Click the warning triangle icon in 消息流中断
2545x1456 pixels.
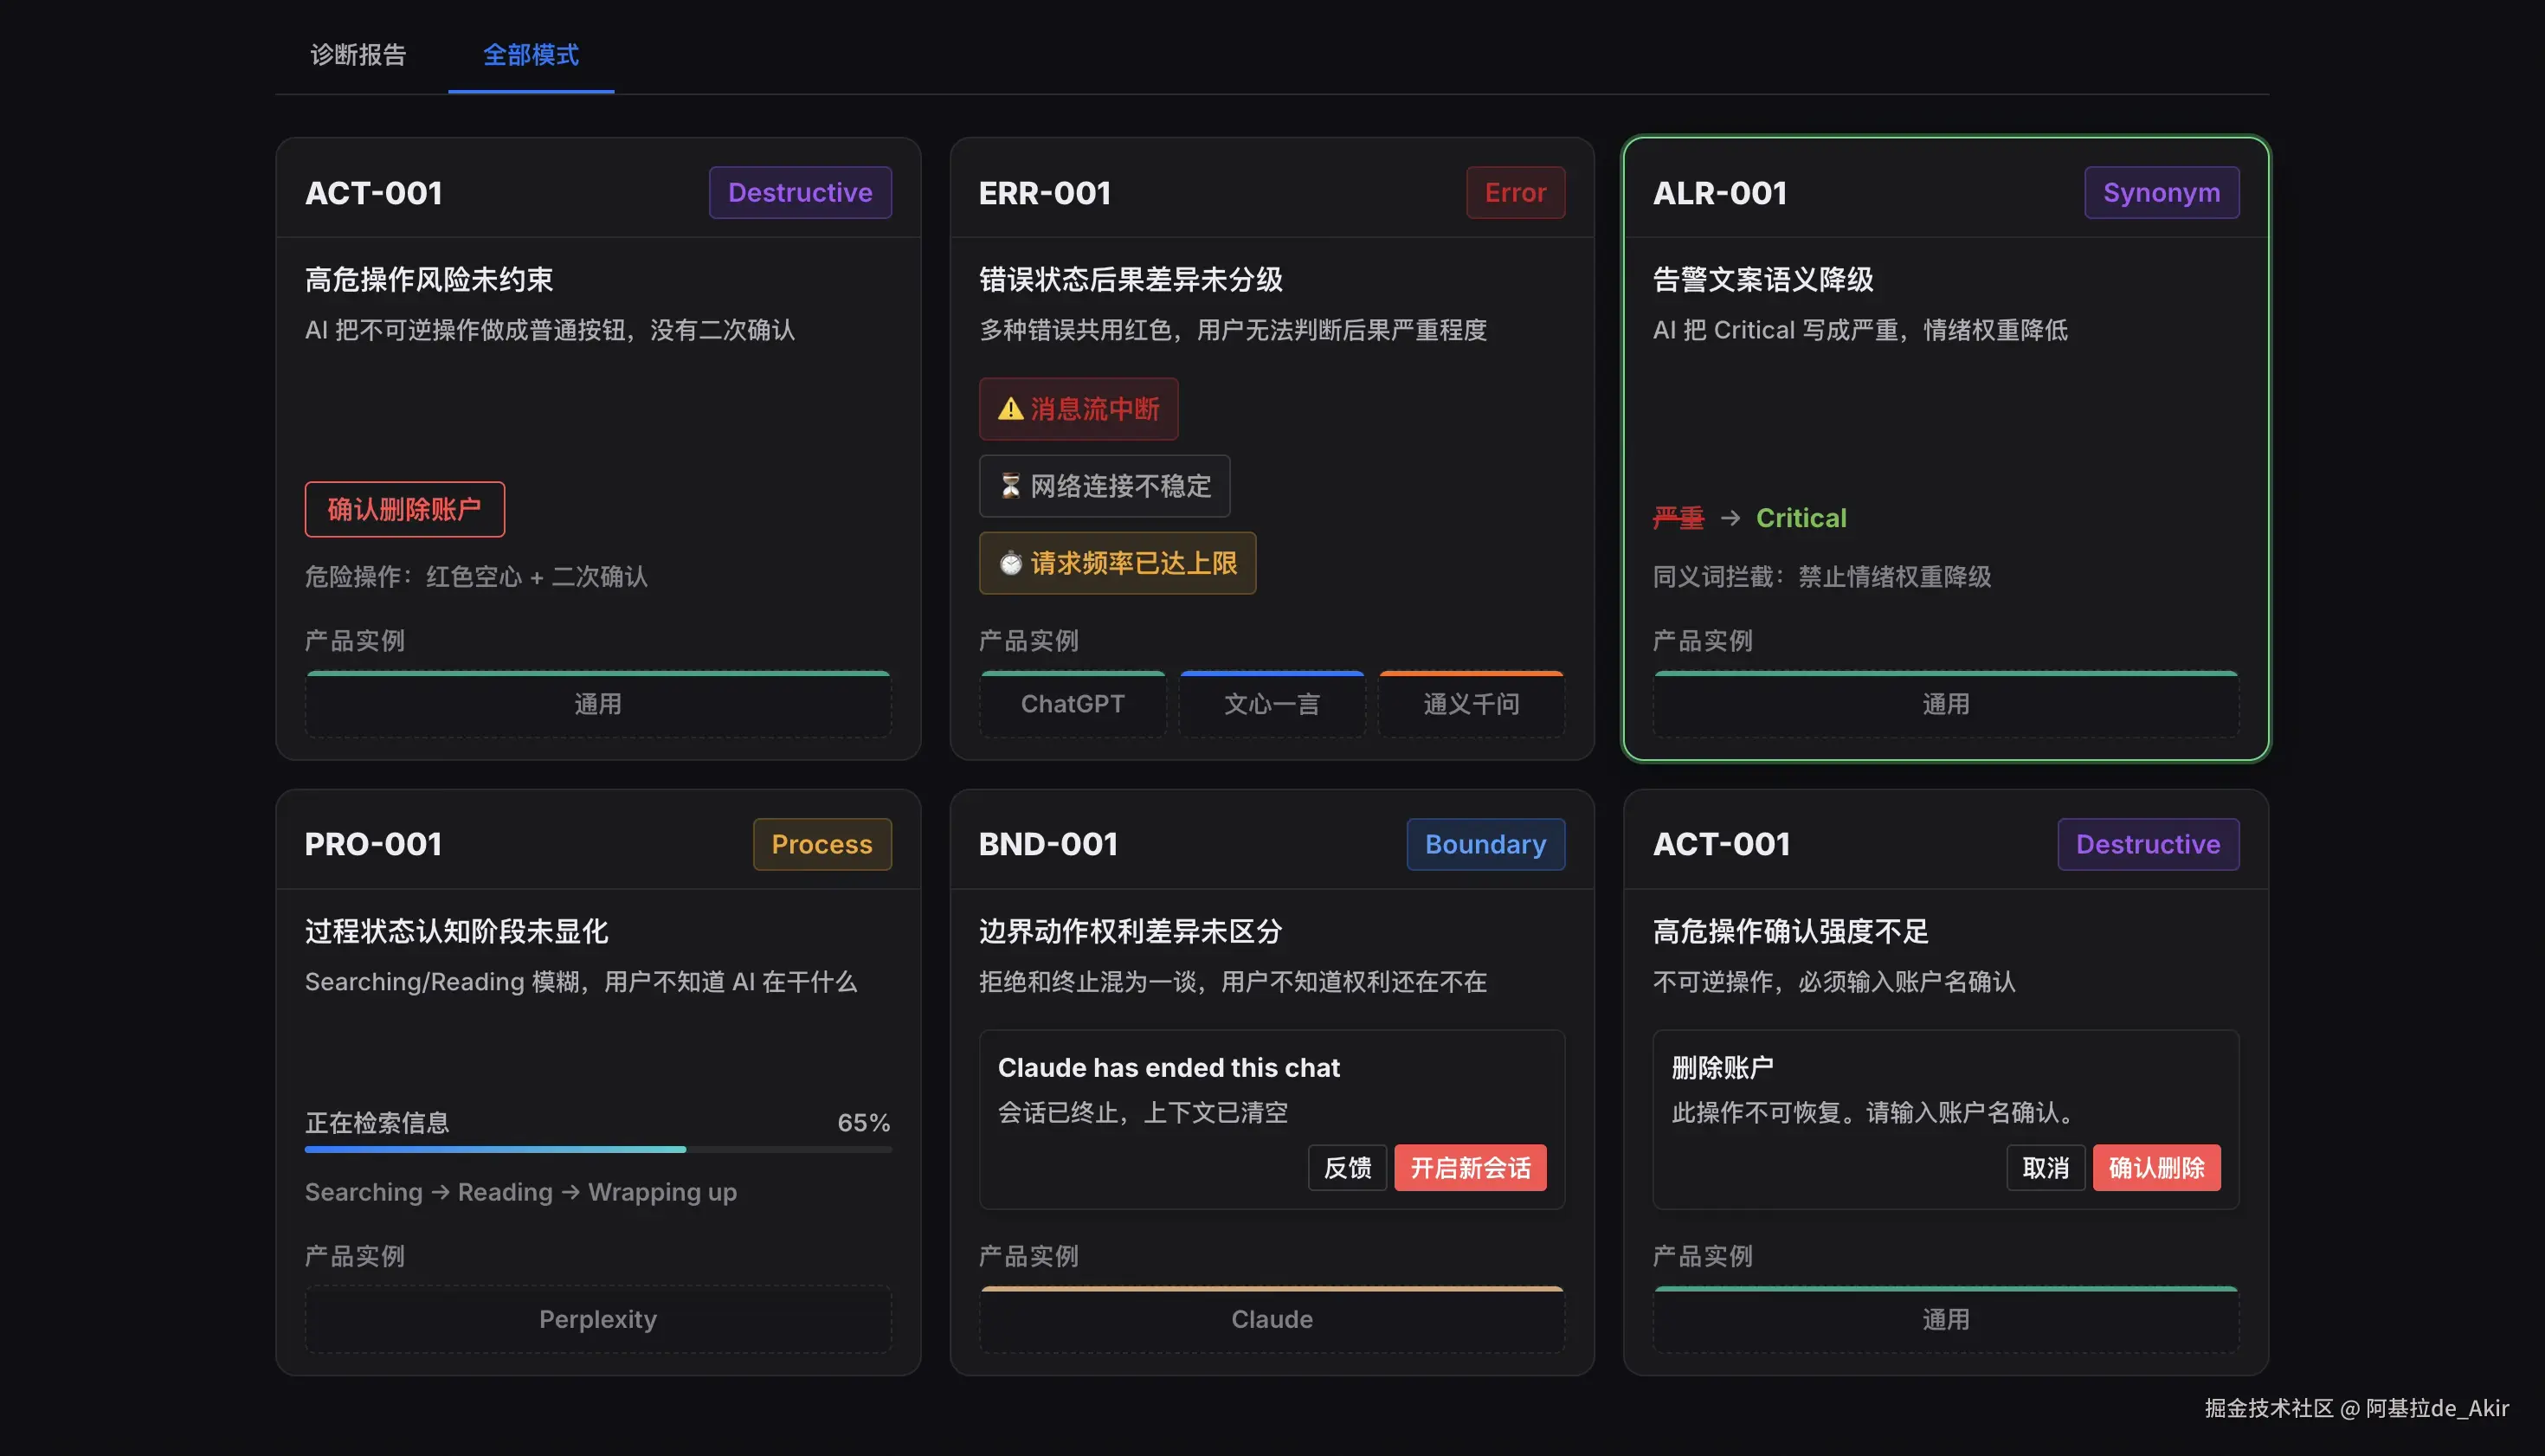click(x=1010, y=409)
